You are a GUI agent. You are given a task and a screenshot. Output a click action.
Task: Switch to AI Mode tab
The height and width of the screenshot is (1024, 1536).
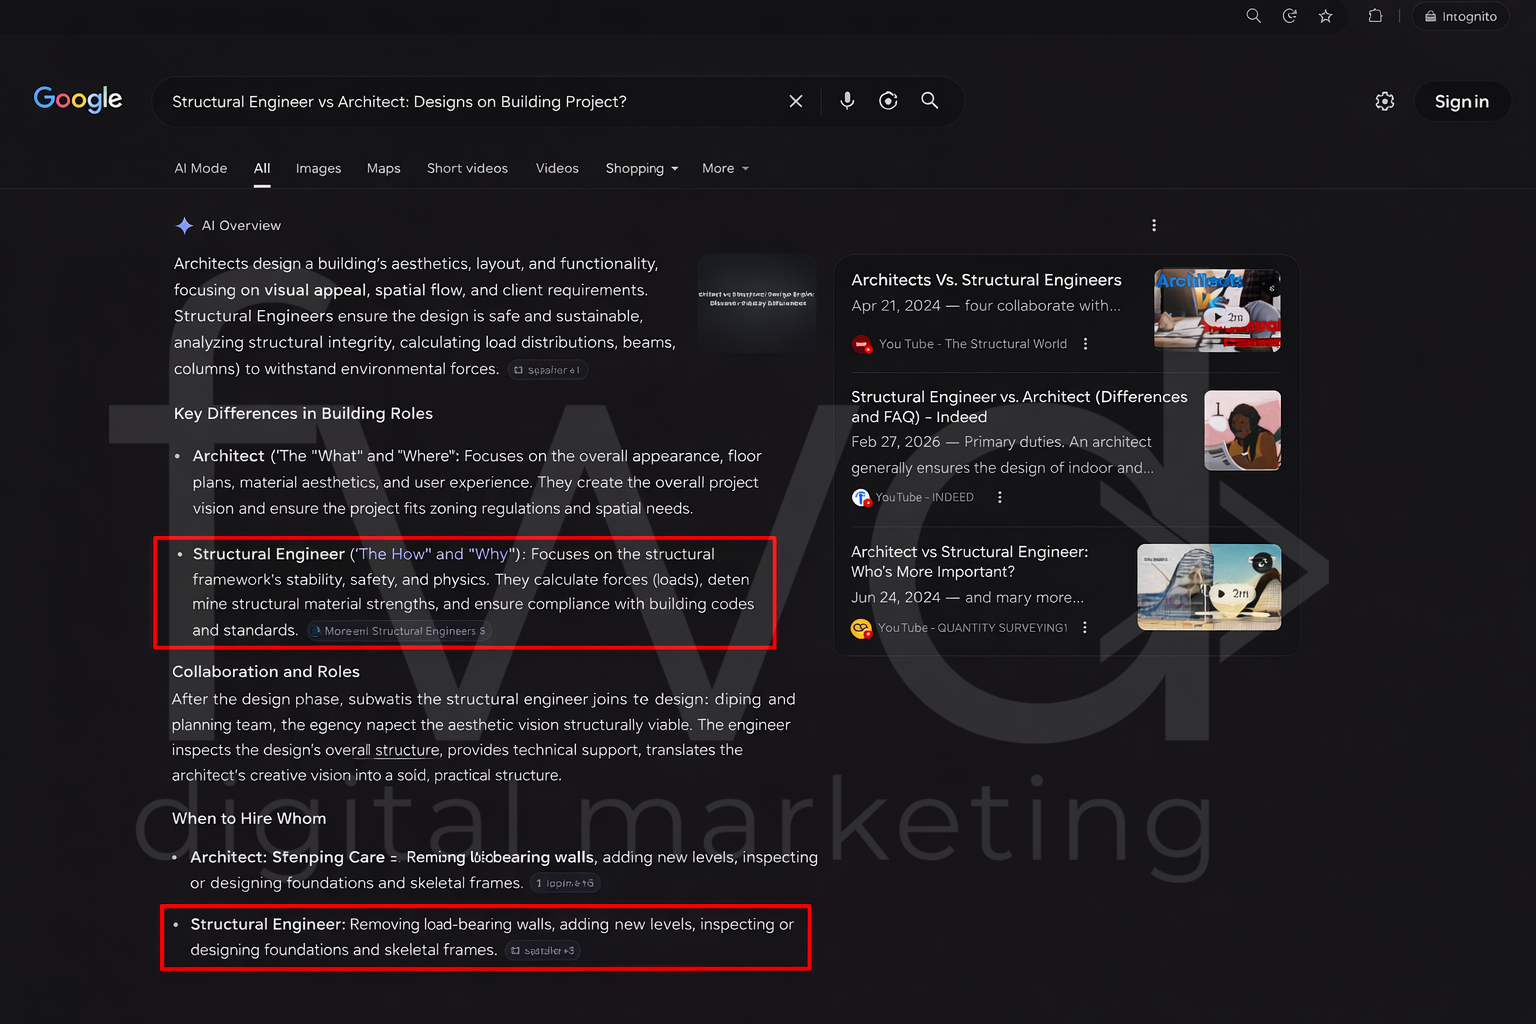[x=201, y=168]
